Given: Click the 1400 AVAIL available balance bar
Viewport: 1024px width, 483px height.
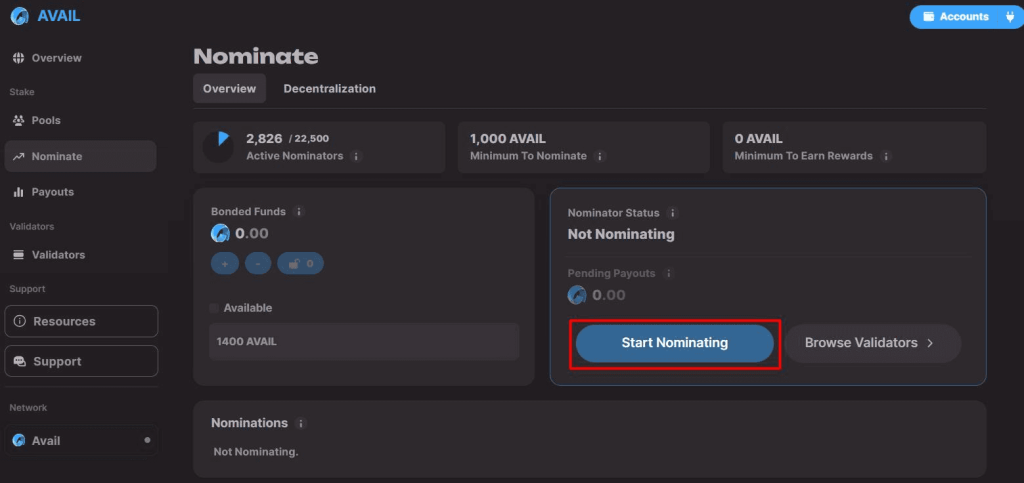Looking at the screenshot, I should 364,341.
